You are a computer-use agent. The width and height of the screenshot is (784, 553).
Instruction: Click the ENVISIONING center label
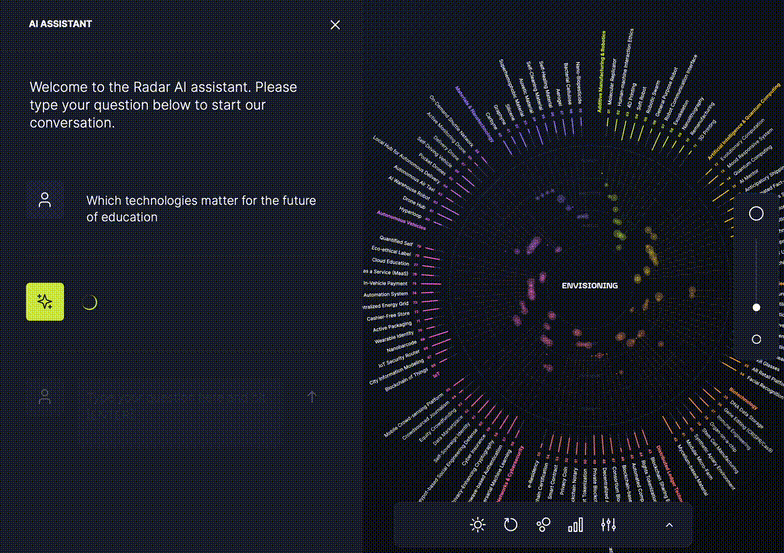(x=589, y=286)
